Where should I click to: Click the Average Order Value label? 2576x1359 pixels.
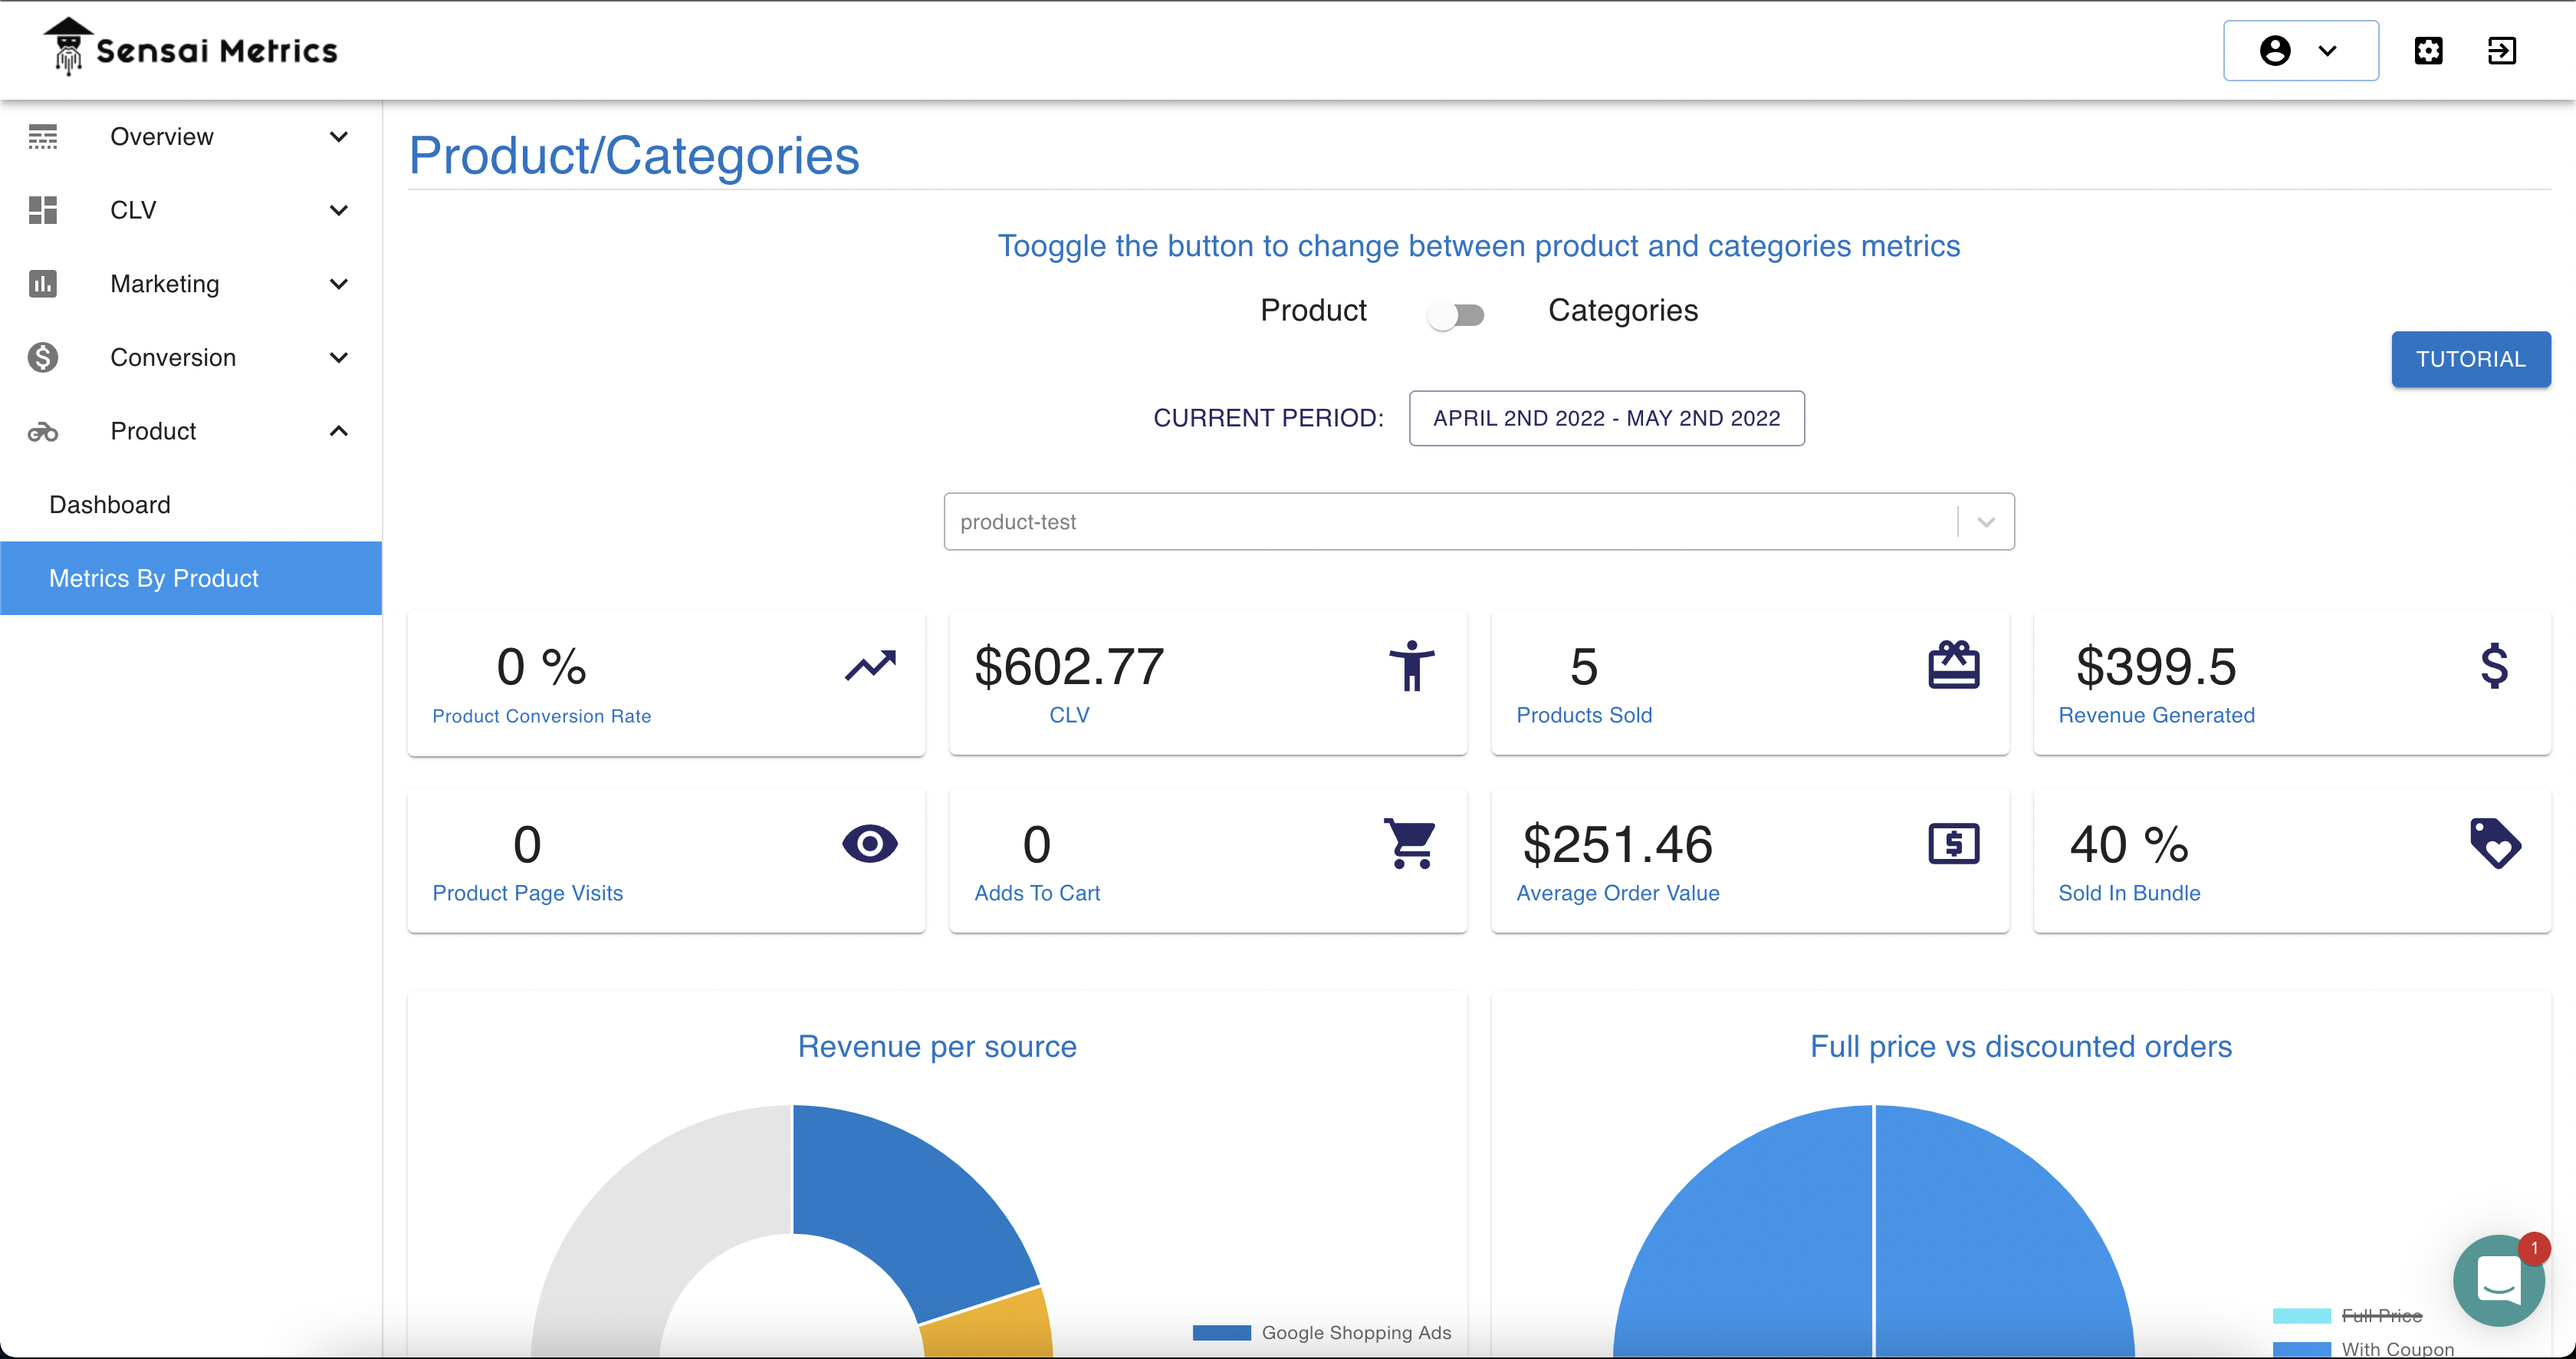(1617, 893)
